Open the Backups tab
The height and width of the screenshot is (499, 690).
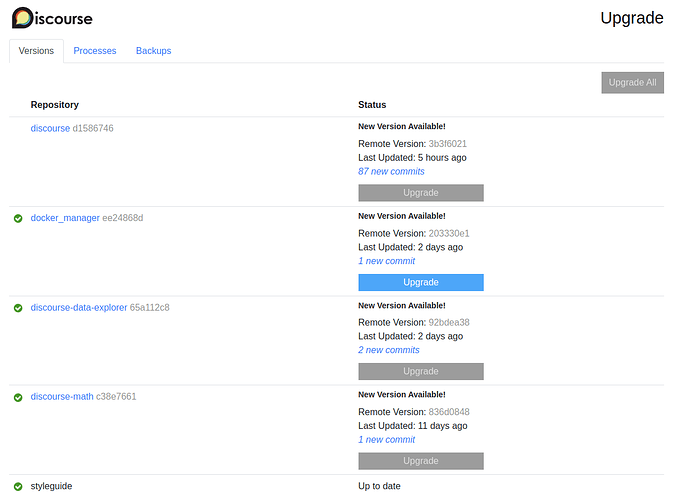pos(154,51)
